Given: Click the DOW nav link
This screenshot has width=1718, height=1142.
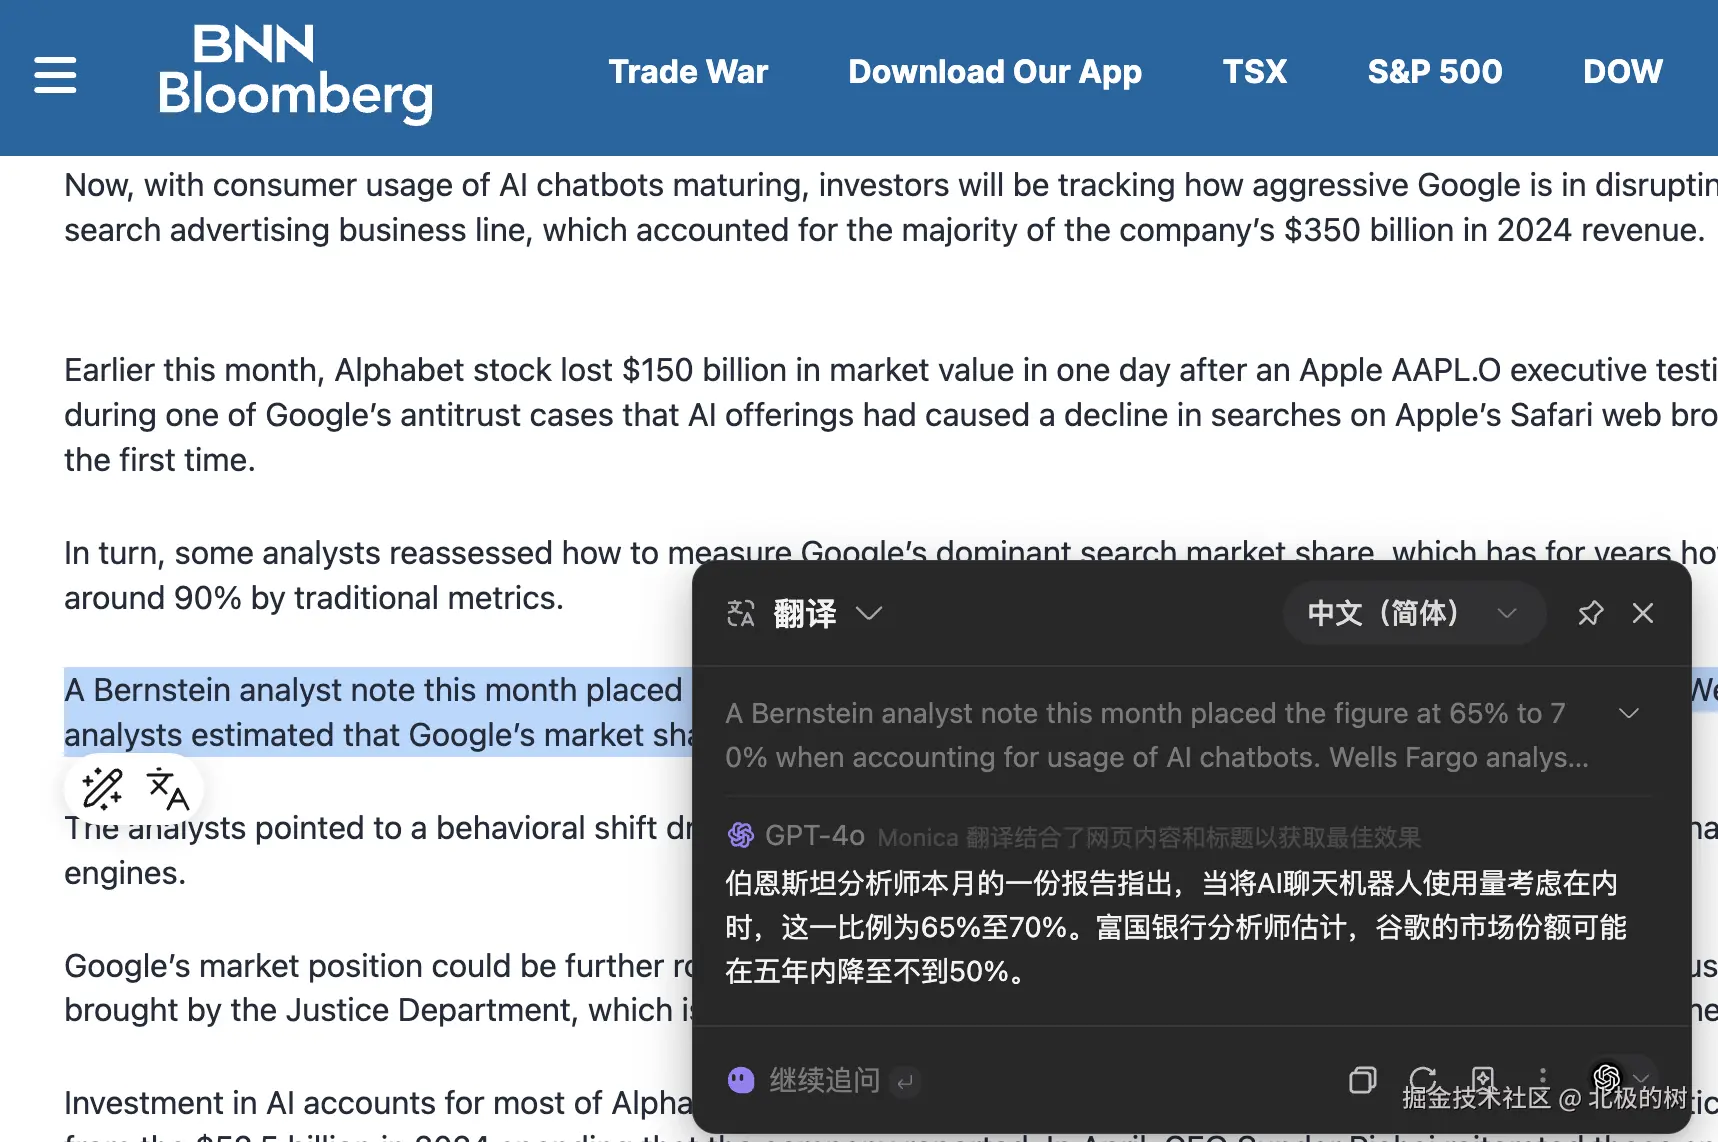Looking at the screenshot, I should 1622,72.
